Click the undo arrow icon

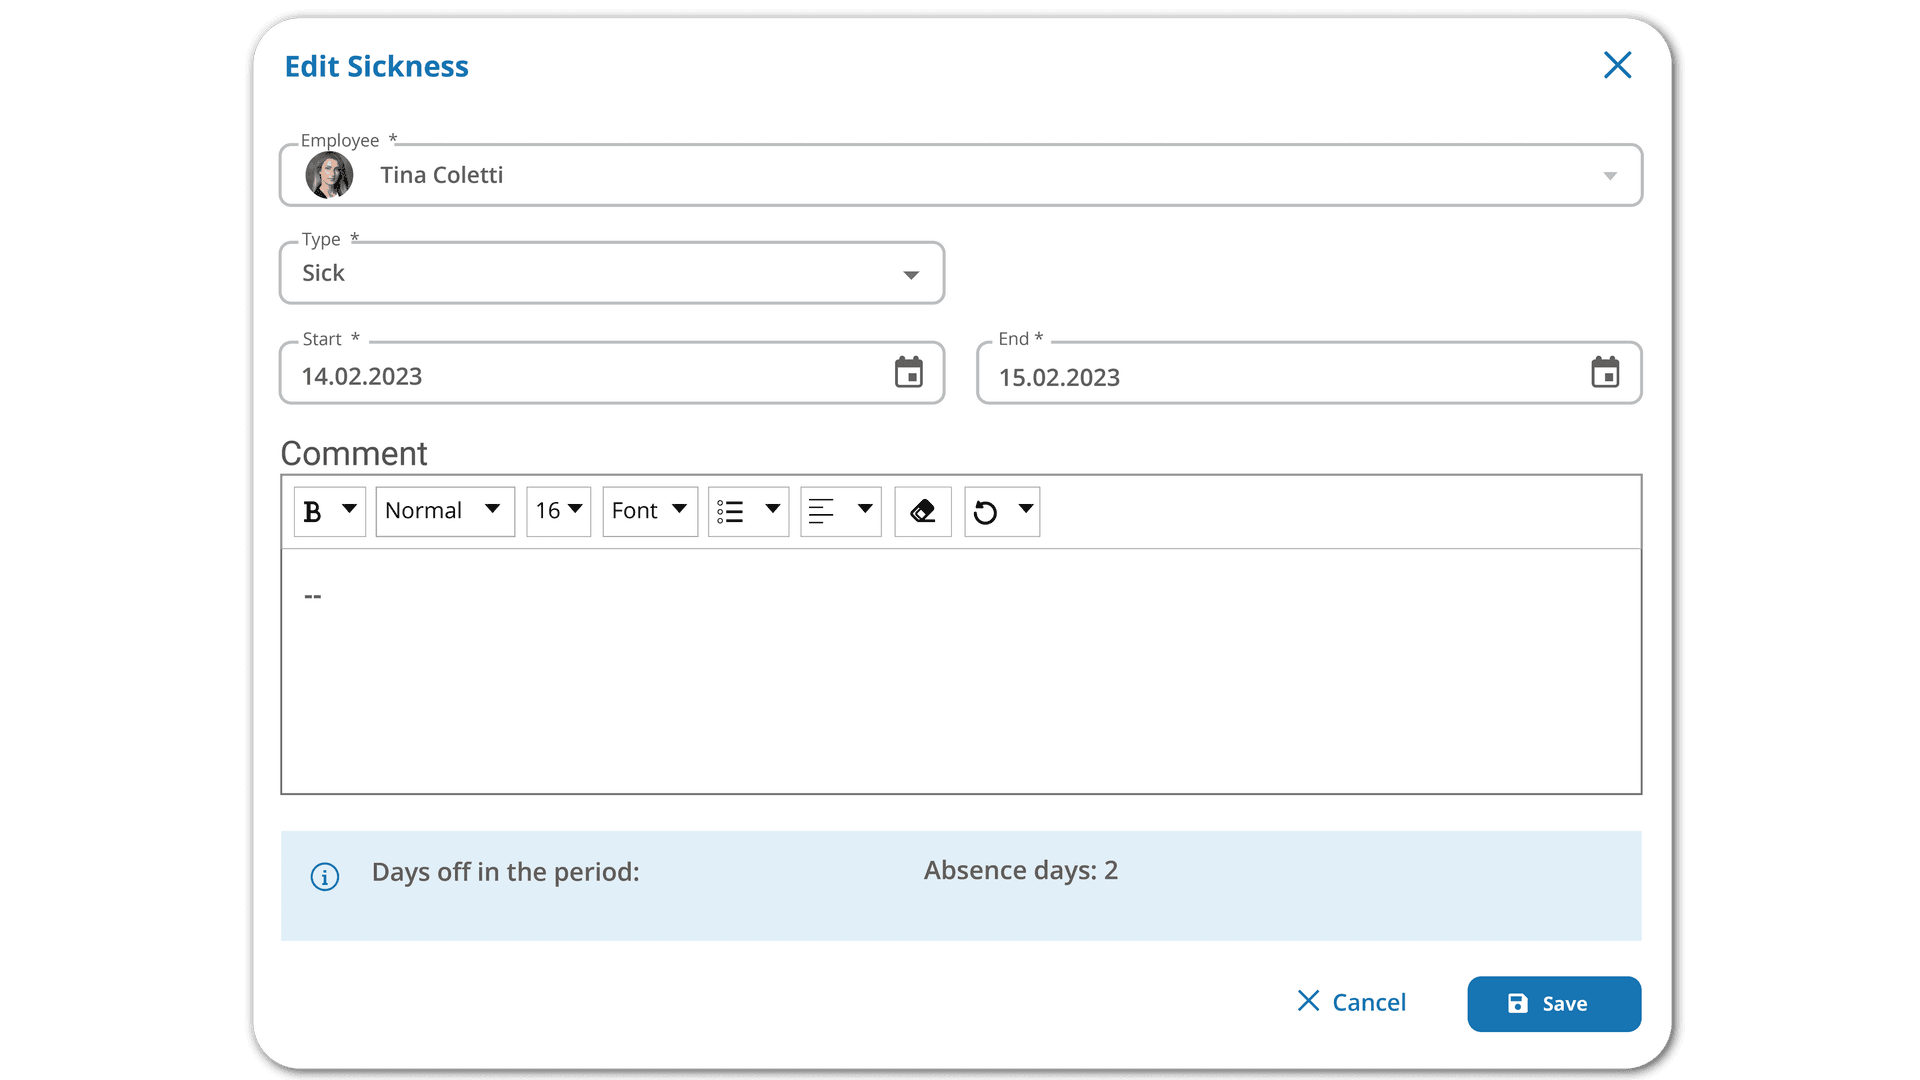click(x=985, y=512)
